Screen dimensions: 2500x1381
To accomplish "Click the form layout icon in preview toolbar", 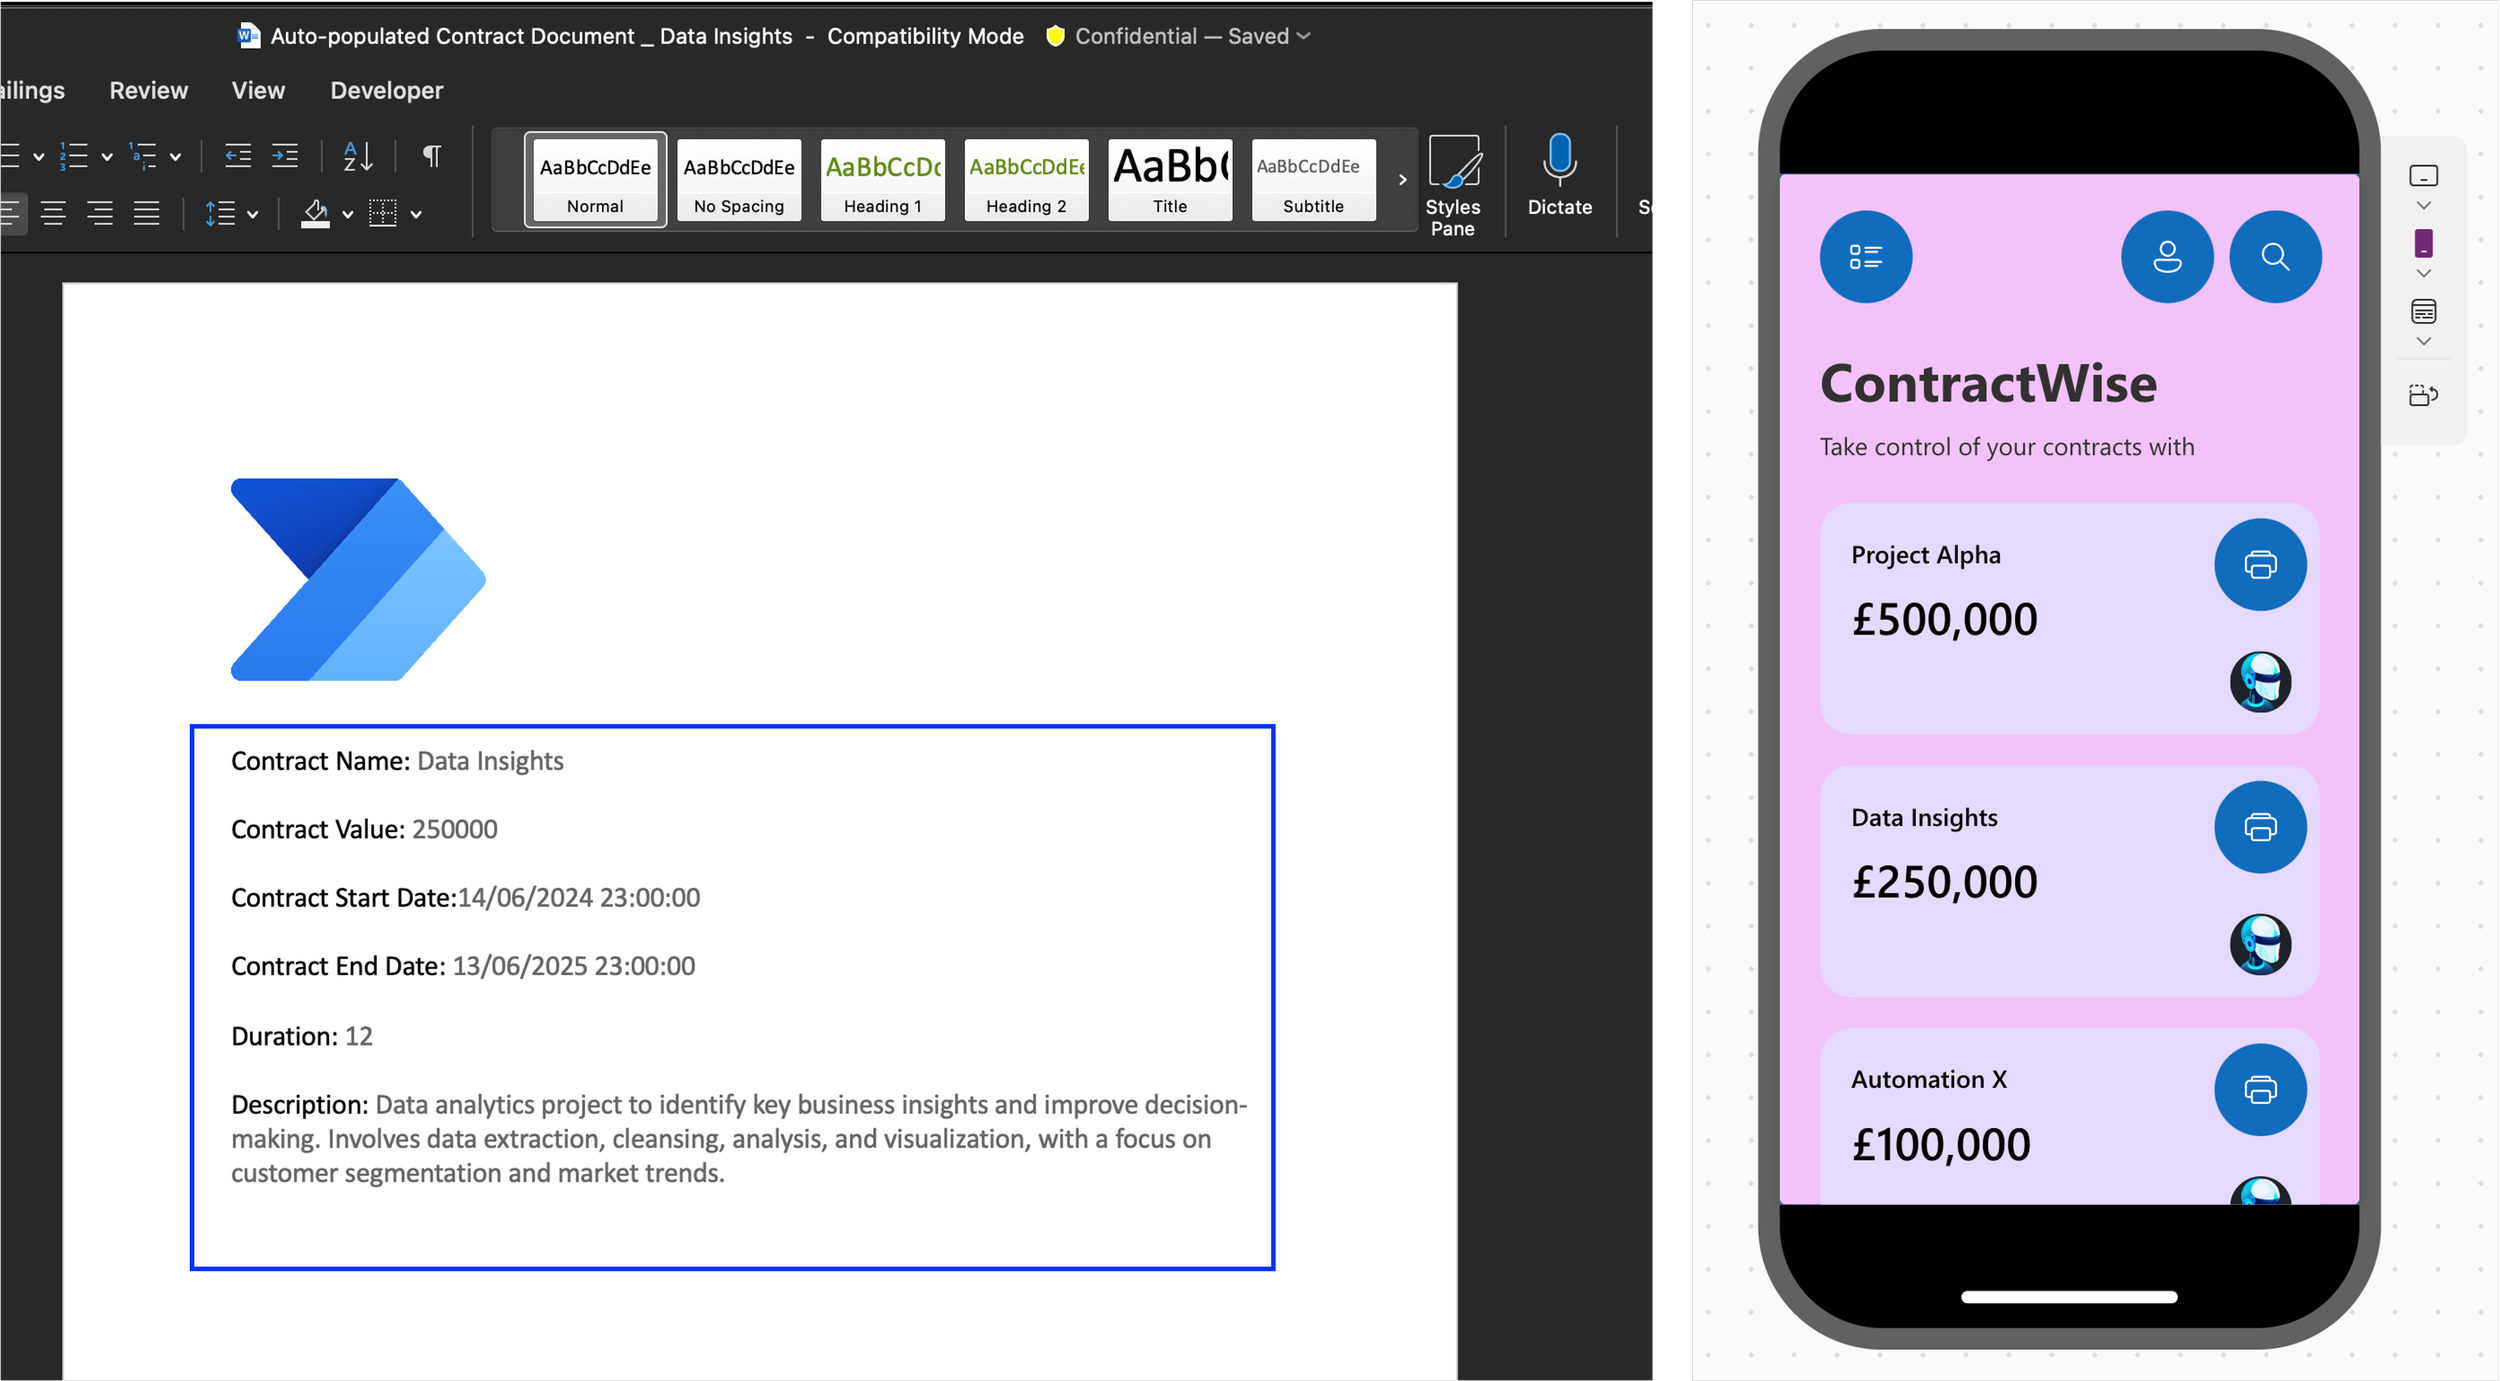I will pos(2423,312).
